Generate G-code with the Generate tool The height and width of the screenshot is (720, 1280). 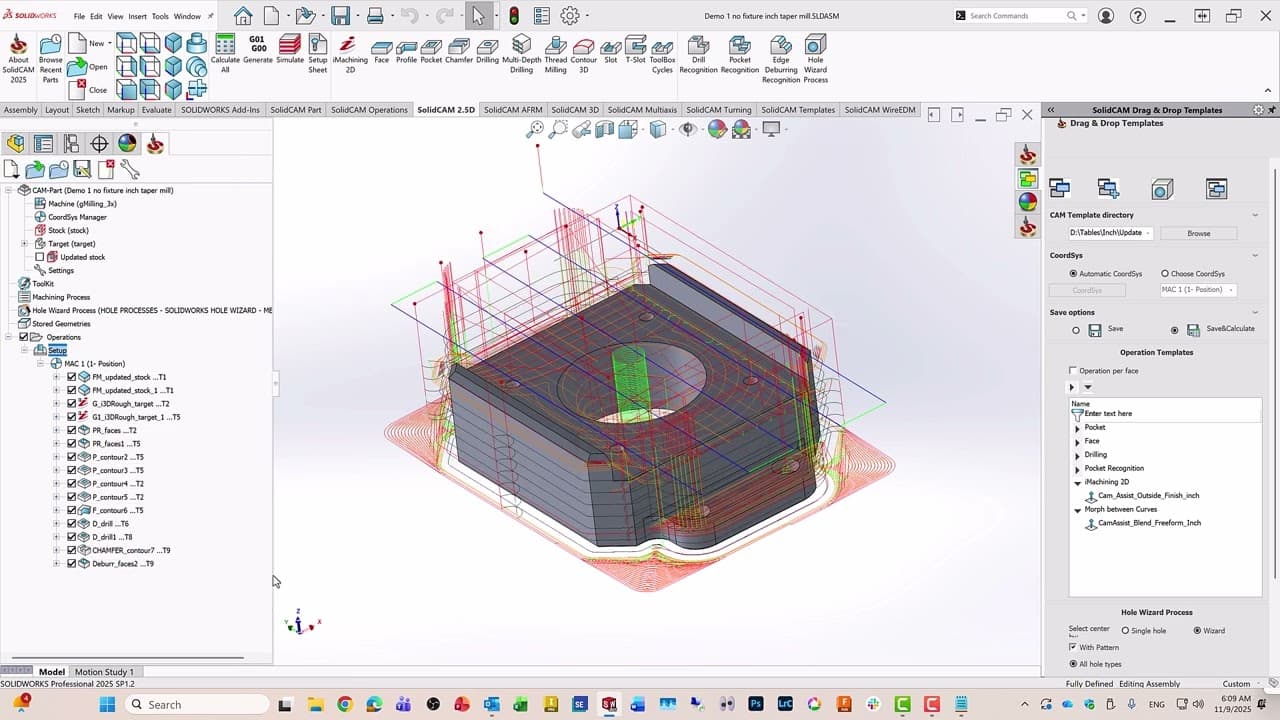258,50
